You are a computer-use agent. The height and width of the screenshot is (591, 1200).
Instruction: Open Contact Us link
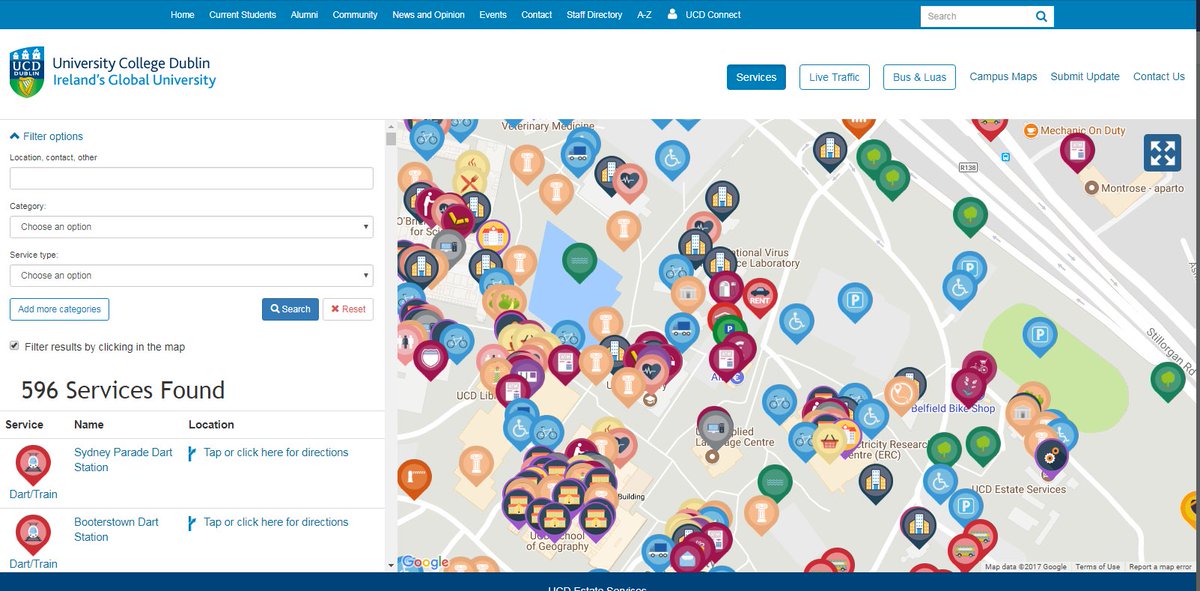[x=1159, y=77]
